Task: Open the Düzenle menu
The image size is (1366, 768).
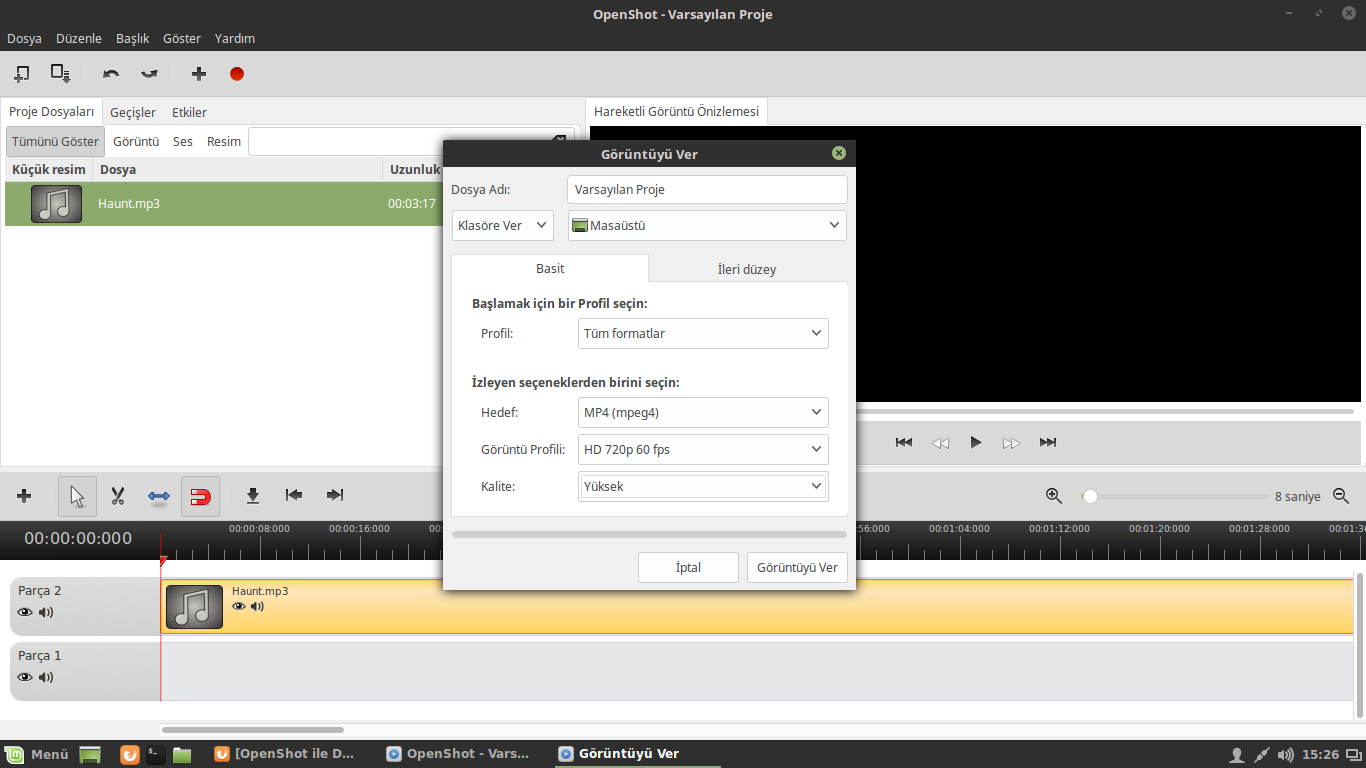Action: 79,38
